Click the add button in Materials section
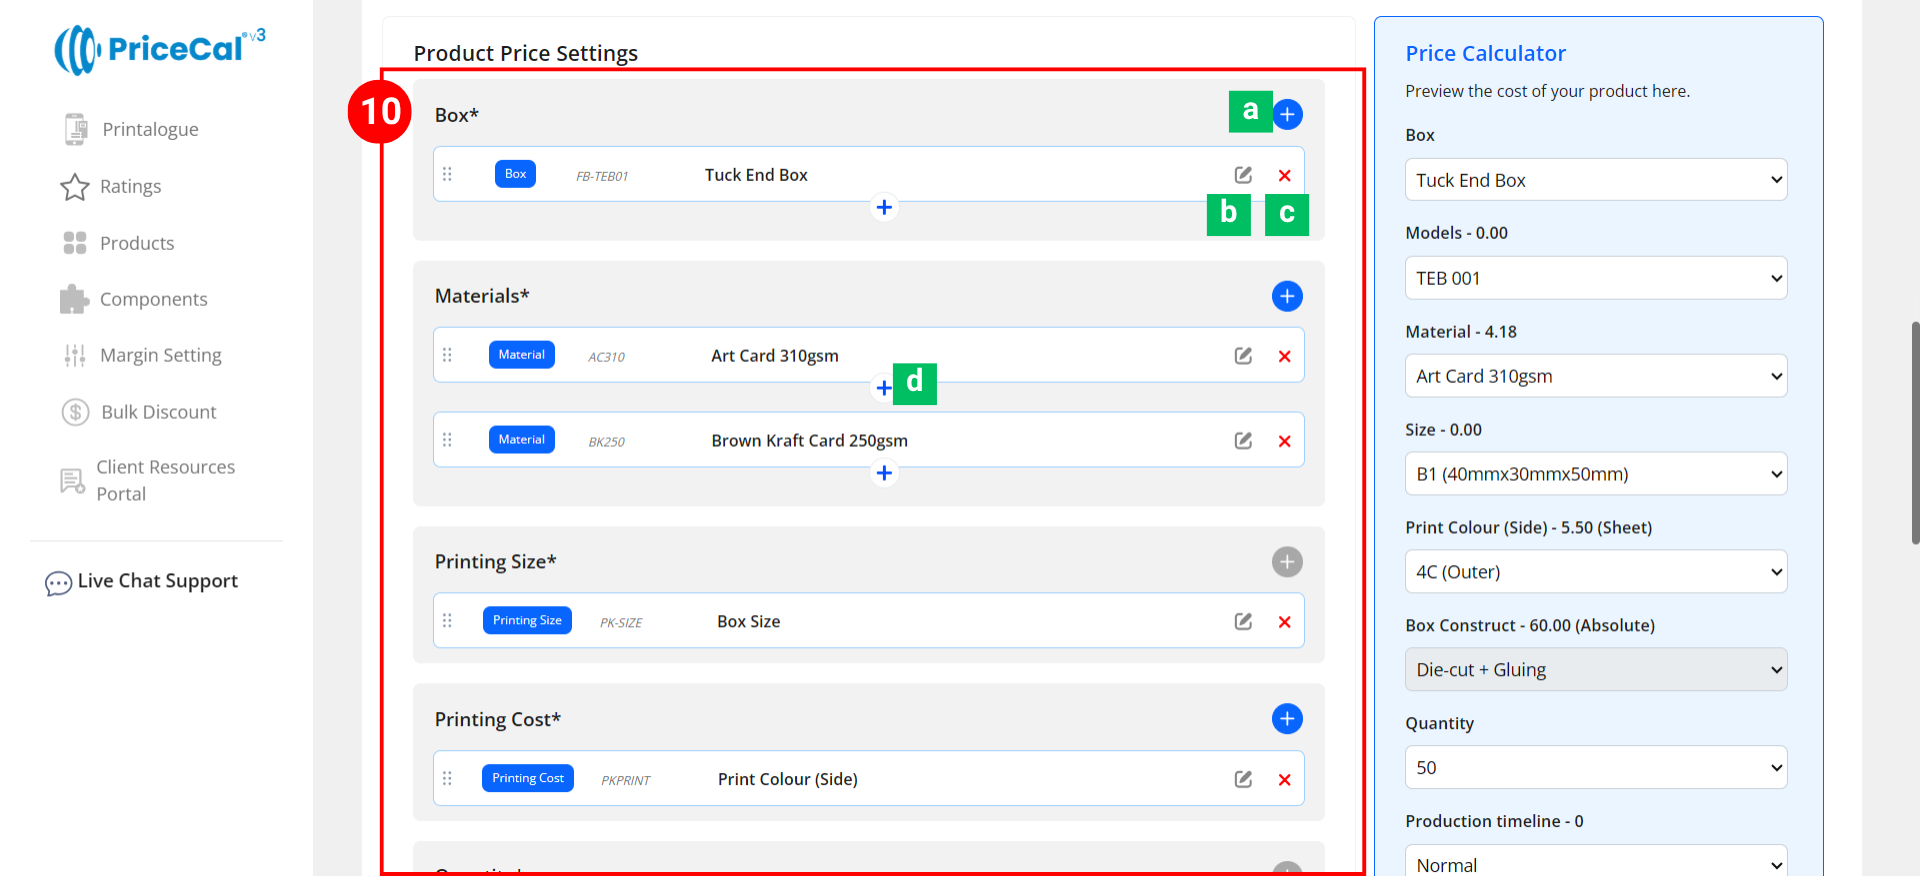 pyautogui.click(x=1287, y=296)
